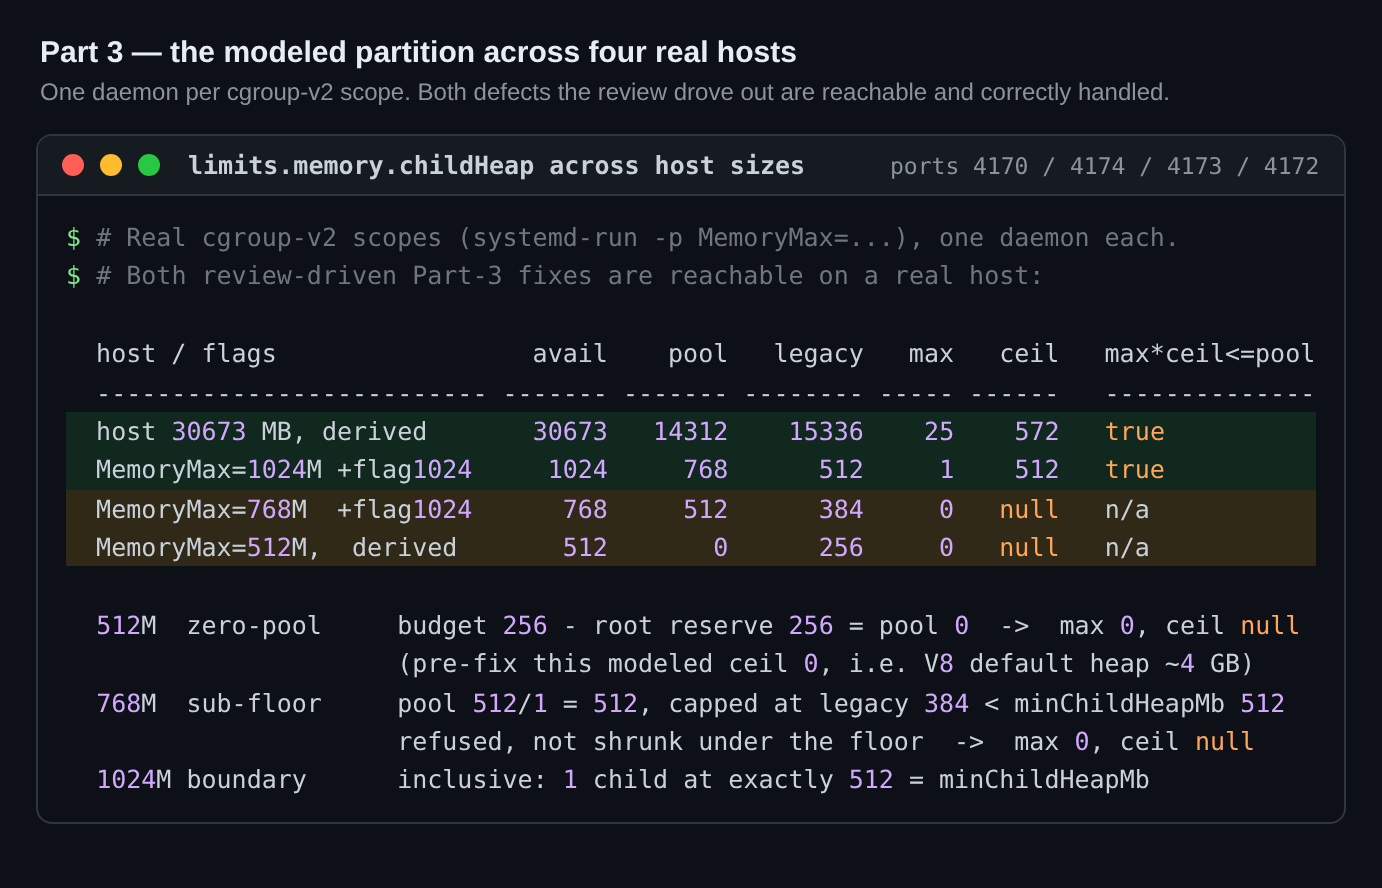This screenshot has width=1382, height=888.
Task: Click the 'ports 4170 / 4174 / 4173 / 4172' label
Action: pyautogui.click(x=1104, y=166)
